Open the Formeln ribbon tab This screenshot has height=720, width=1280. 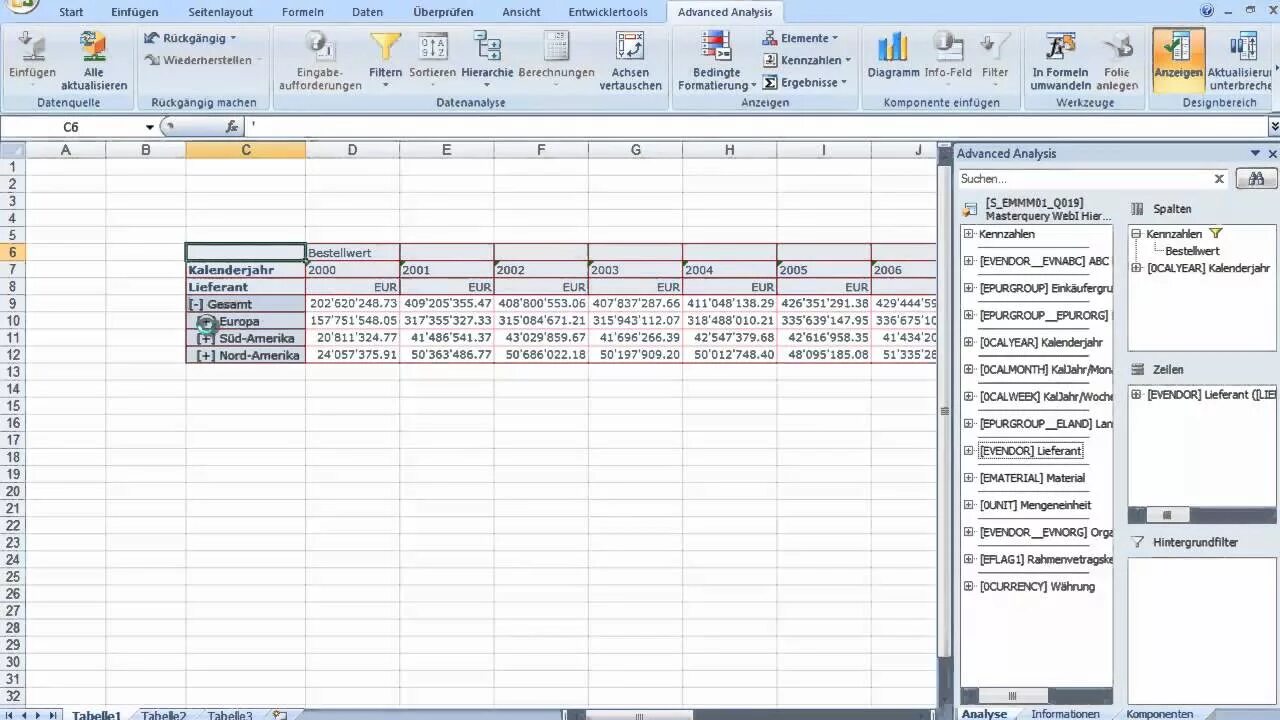point(303,11)
